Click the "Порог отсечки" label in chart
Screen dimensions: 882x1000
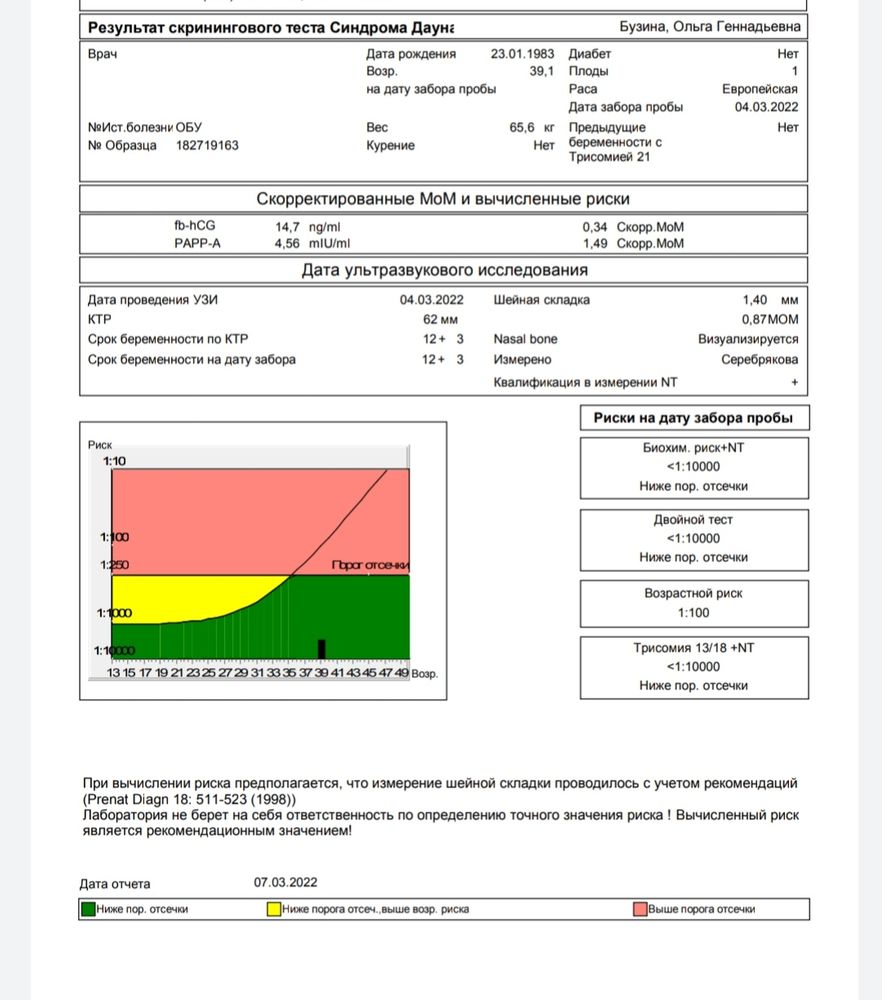coord(369,565)
